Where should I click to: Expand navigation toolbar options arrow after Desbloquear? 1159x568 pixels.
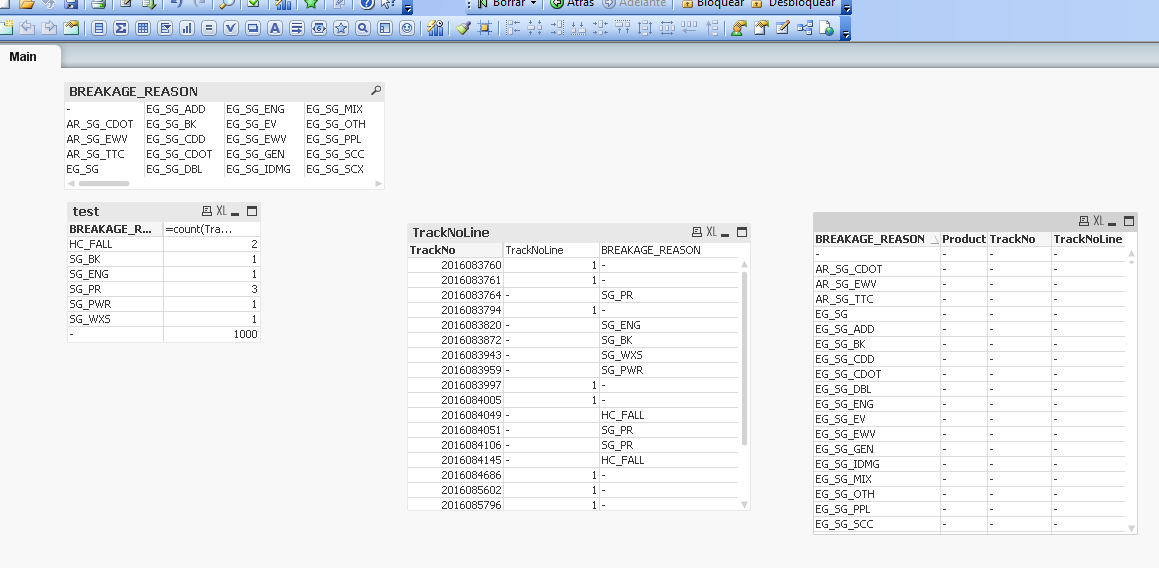click(x=847, y=7)
